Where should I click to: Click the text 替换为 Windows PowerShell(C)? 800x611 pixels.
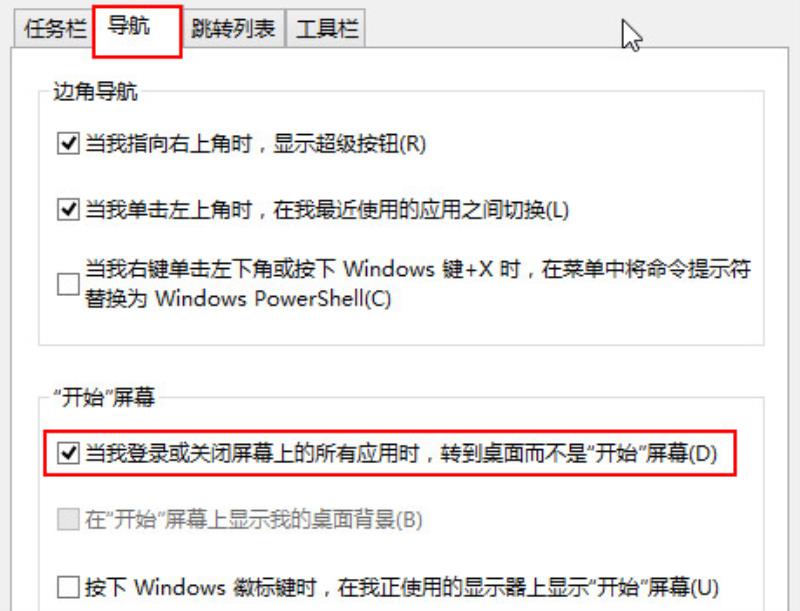click(238, 298)
